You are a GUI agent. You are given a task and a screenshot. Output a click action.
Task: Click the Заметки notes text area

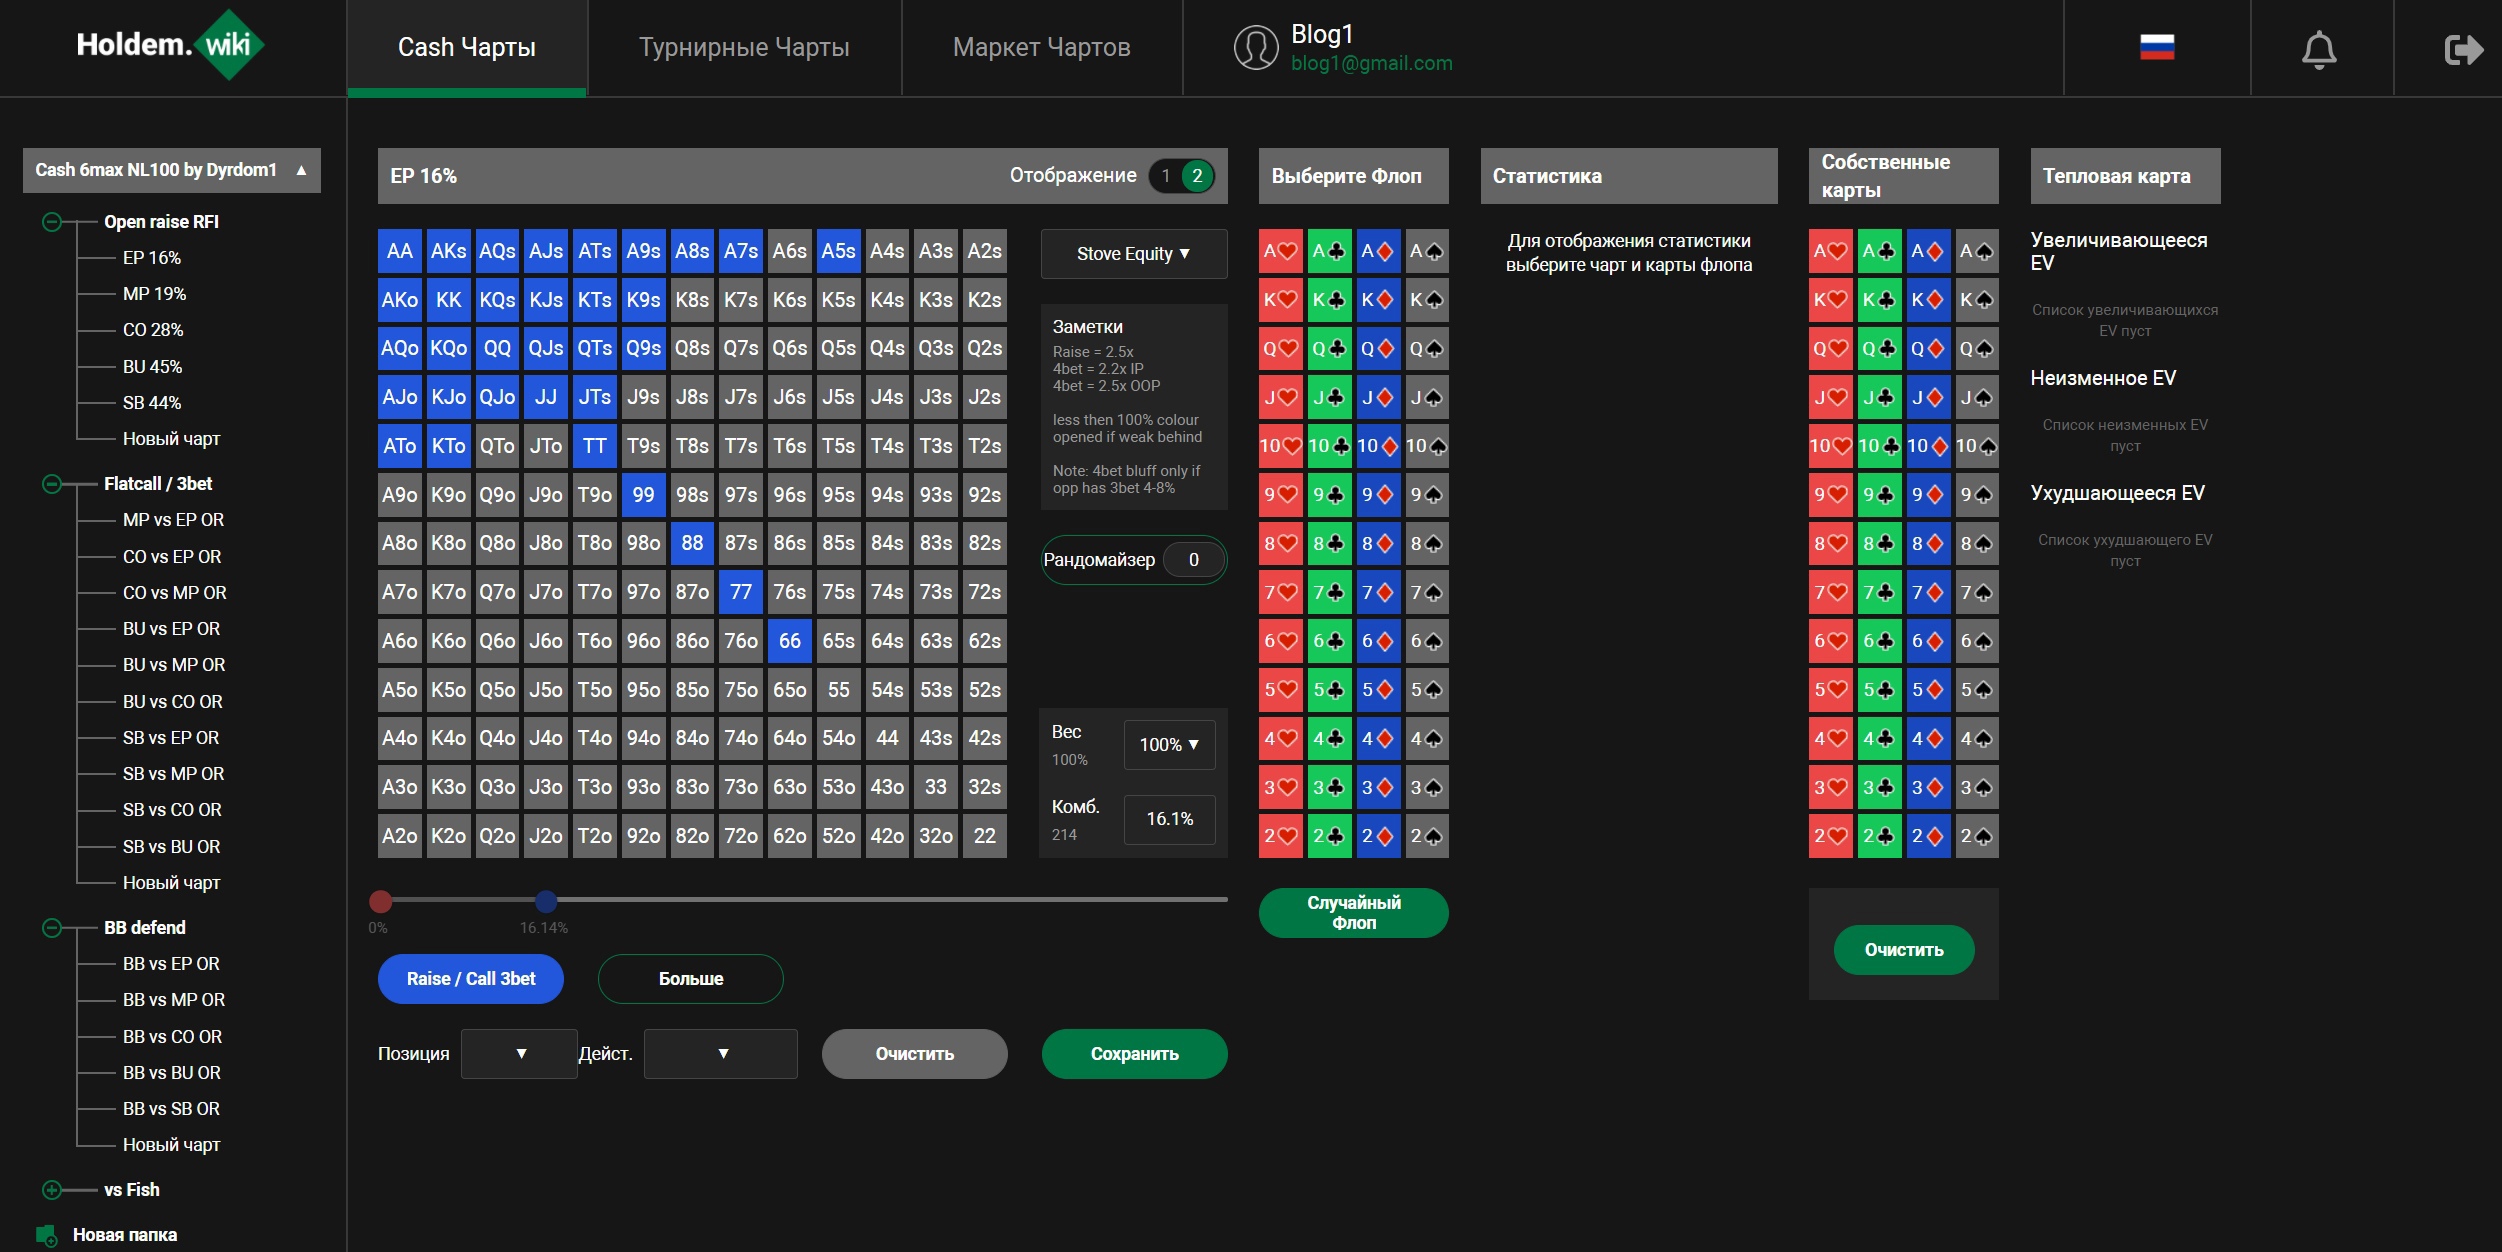[x=1133, y=407]
